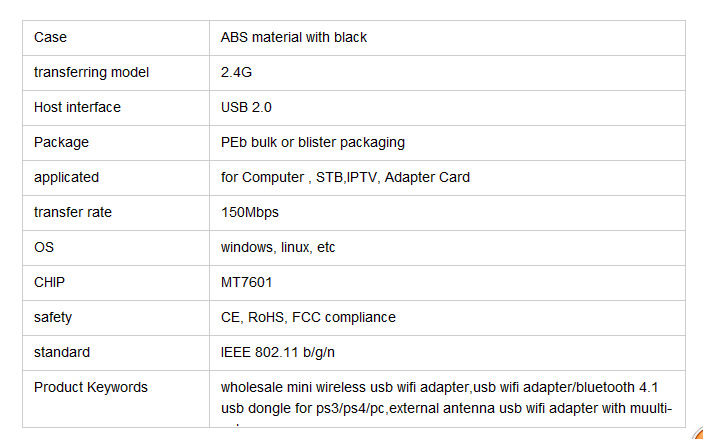Select the "USB 2.0" value
Screen dimensions: 703x439
pos(246,107)
